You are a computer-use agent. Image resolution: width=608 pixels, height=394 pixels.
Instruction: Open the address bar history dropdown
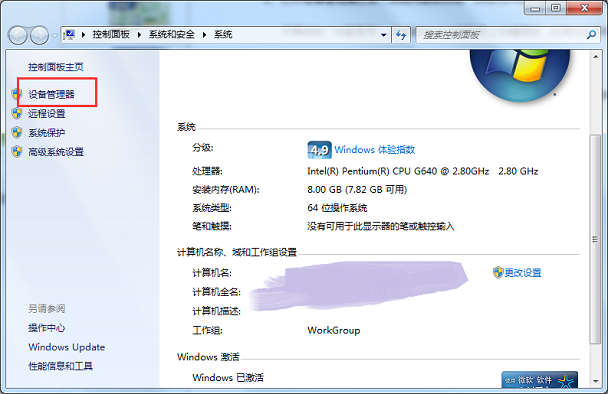[x=383, y=35]
